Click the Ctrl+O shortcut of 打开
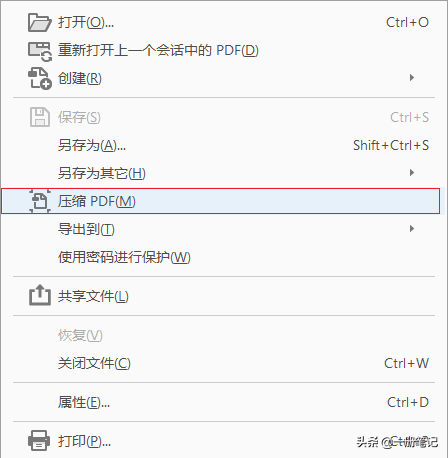This screenshot has width=448, height=458. pyautogui.click(x=407, y=22)
